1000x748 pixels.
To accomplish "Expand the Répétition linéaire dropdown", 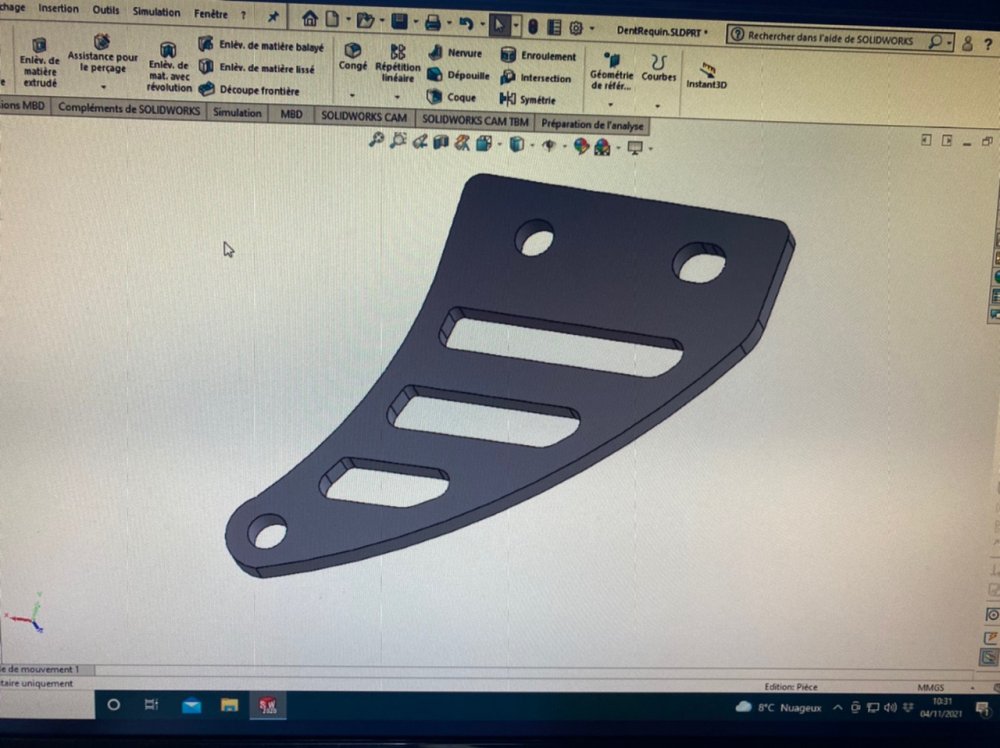I will click(x=398, y=97).
